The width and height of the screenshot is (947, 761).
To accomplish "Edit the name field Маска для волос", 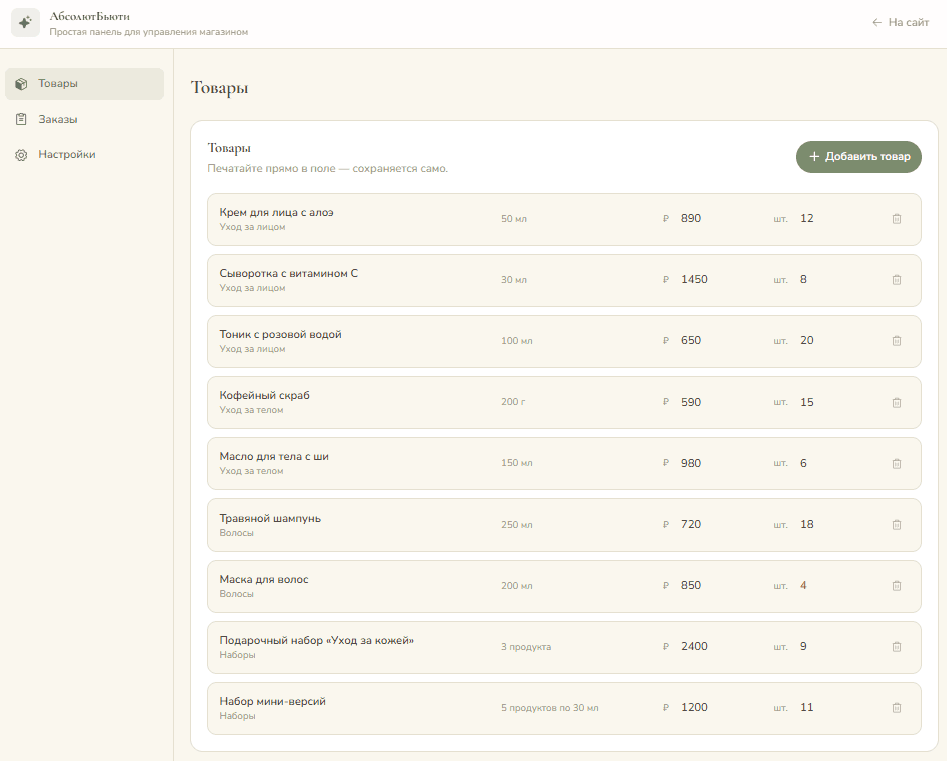I will point(263,579).
